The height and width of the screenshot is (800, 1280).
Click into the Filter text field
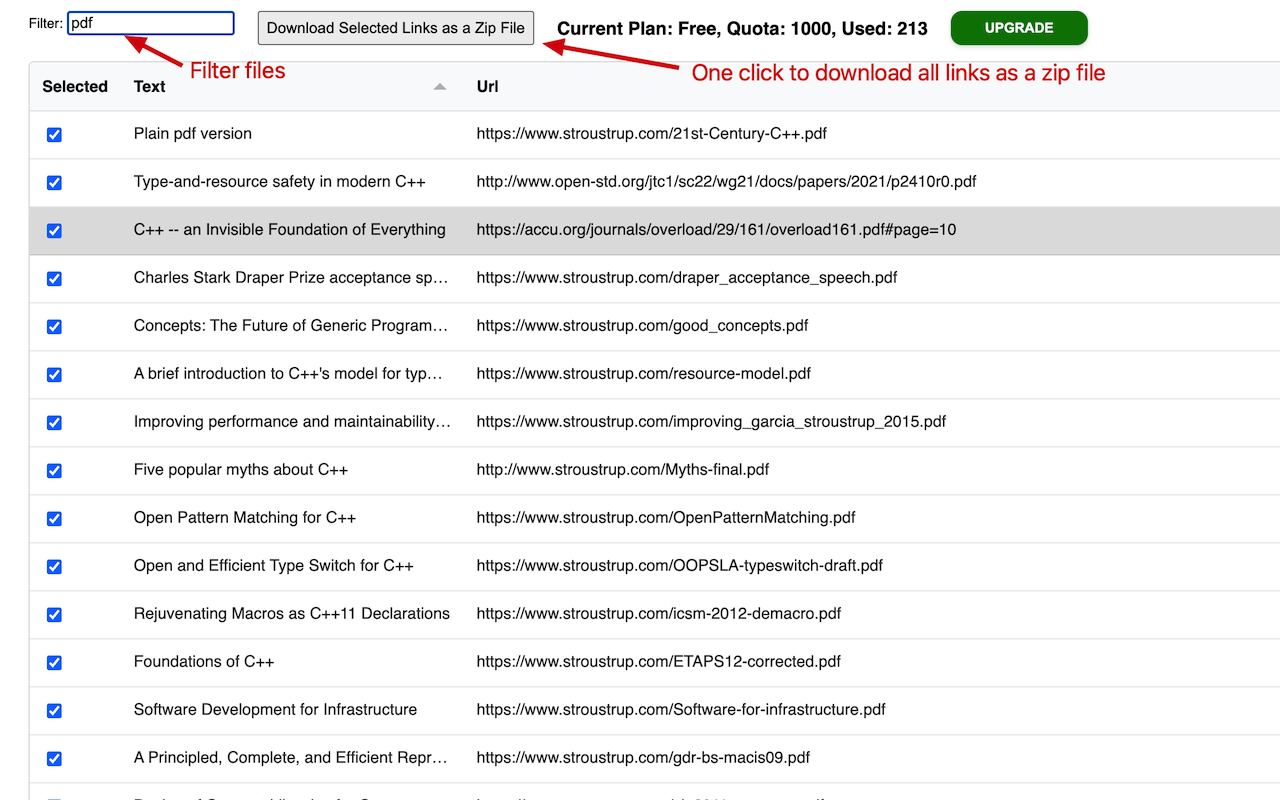click(x=150, y=23)
